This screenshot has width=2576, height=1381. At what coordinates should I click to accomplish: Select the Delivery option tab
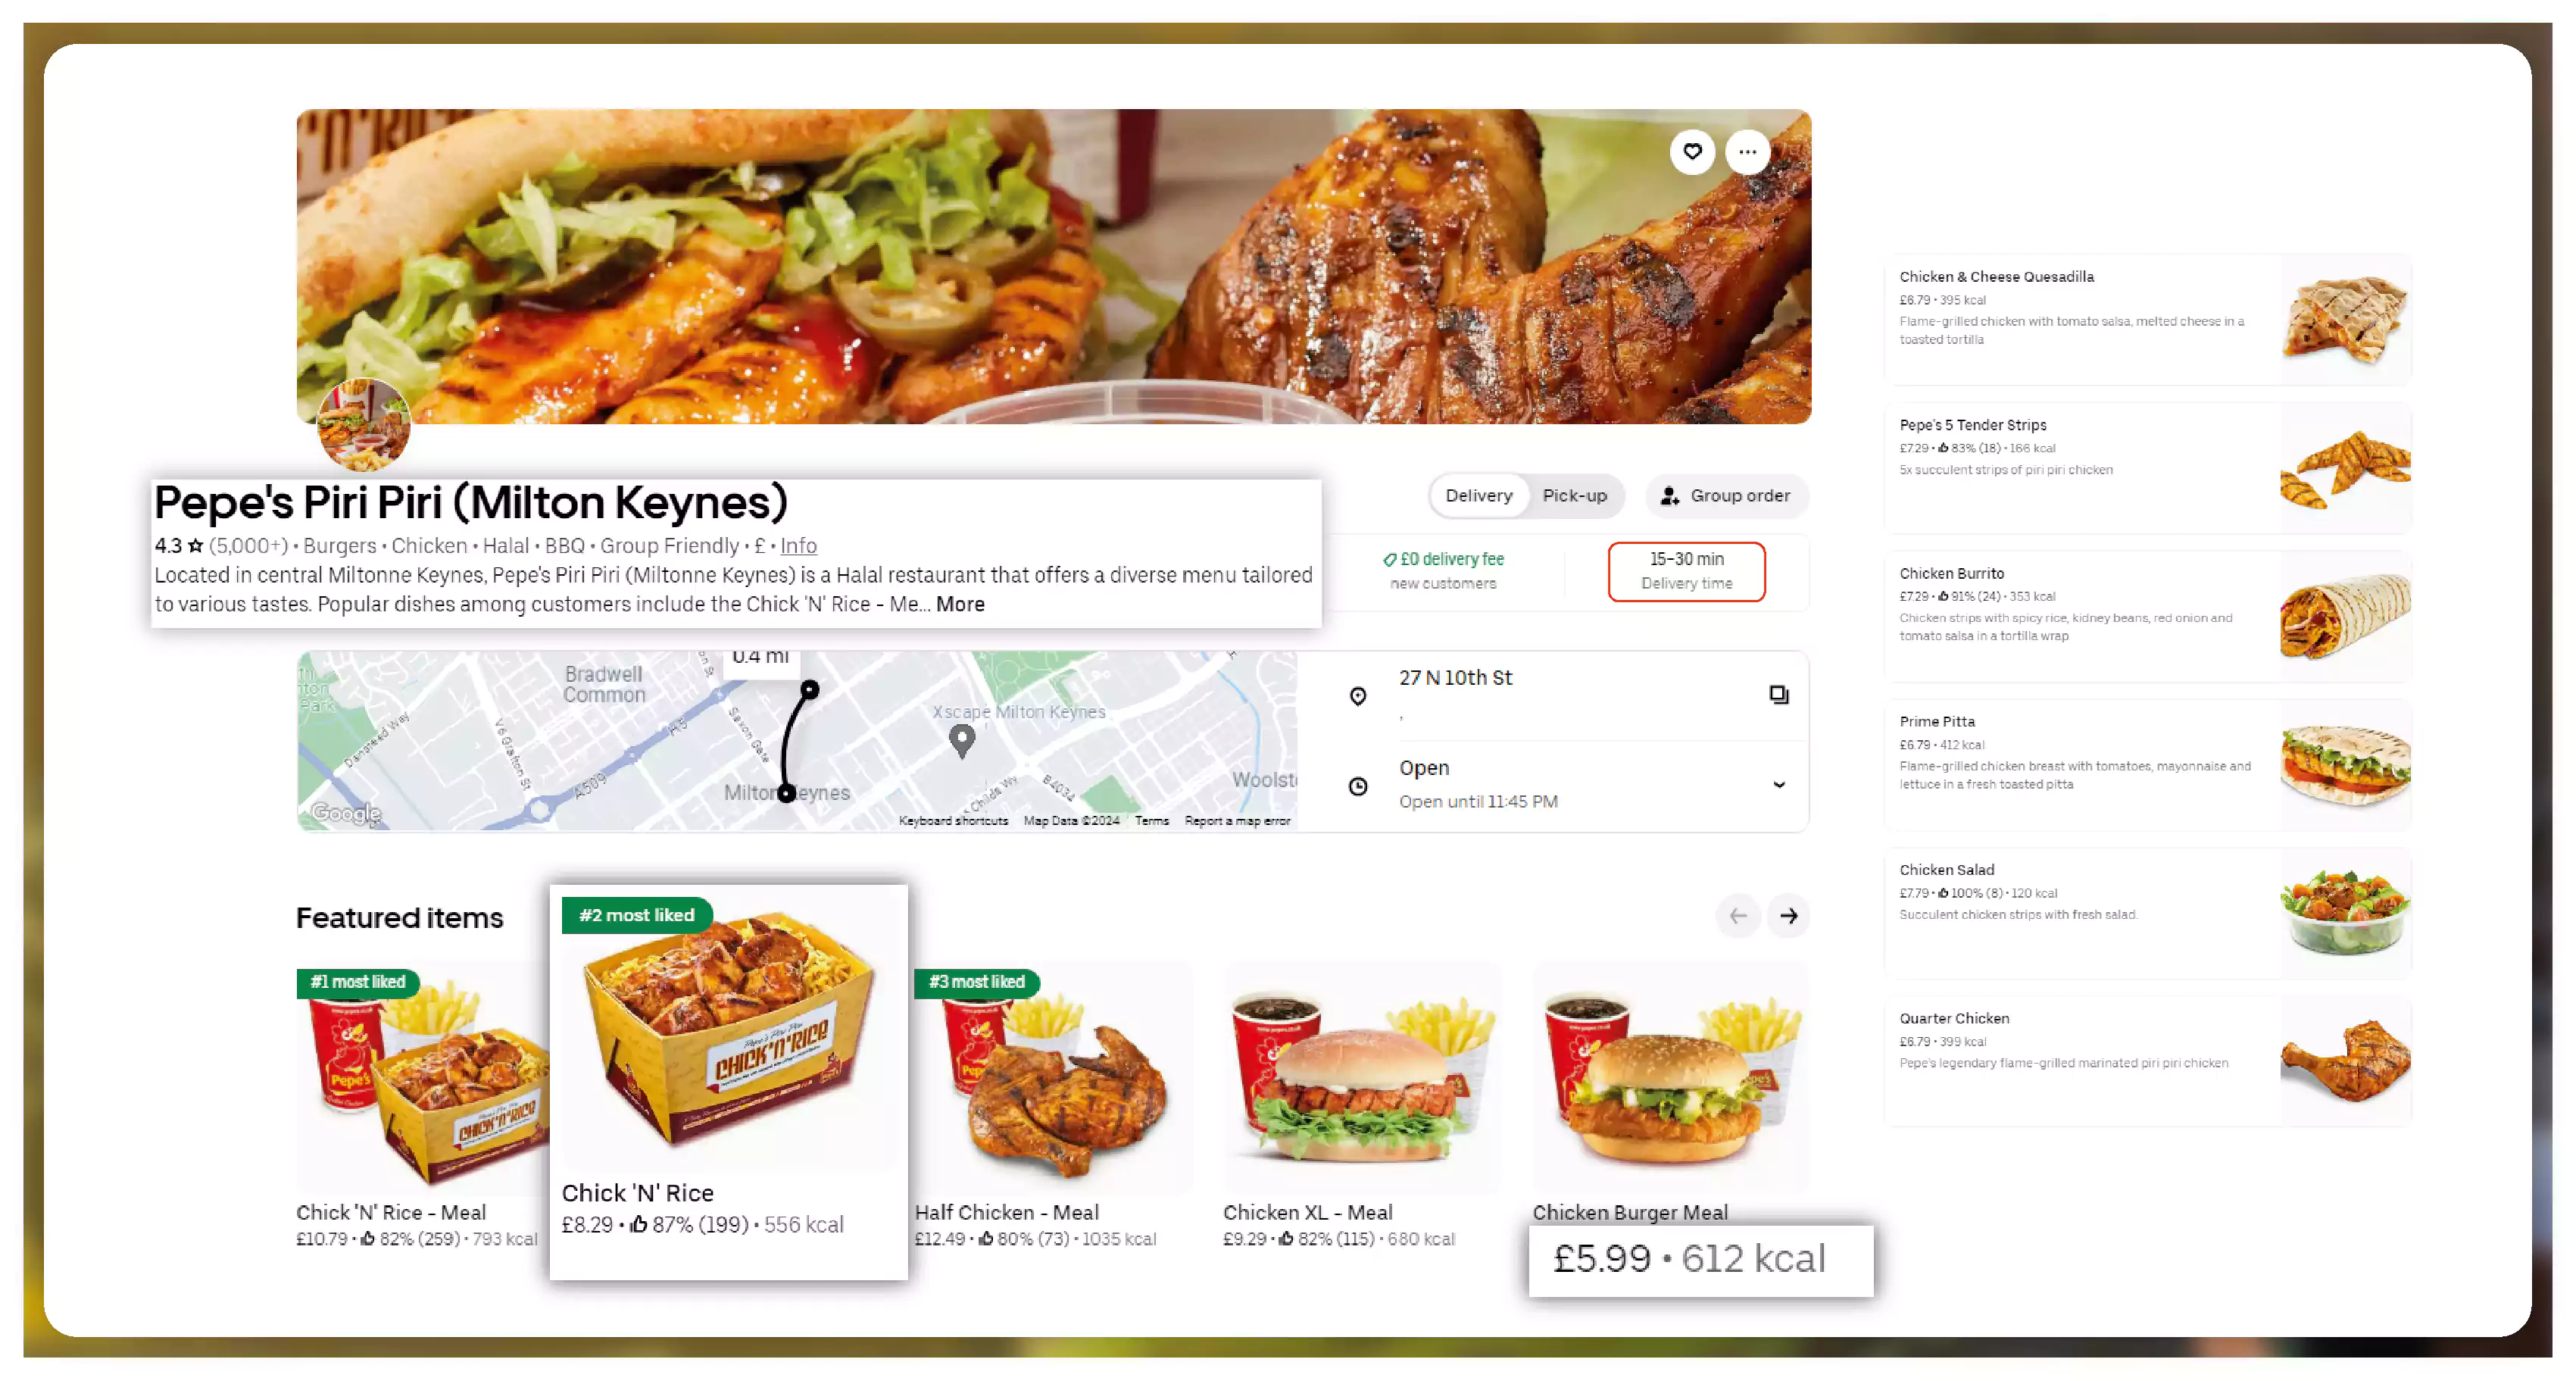pos(1477,496)
